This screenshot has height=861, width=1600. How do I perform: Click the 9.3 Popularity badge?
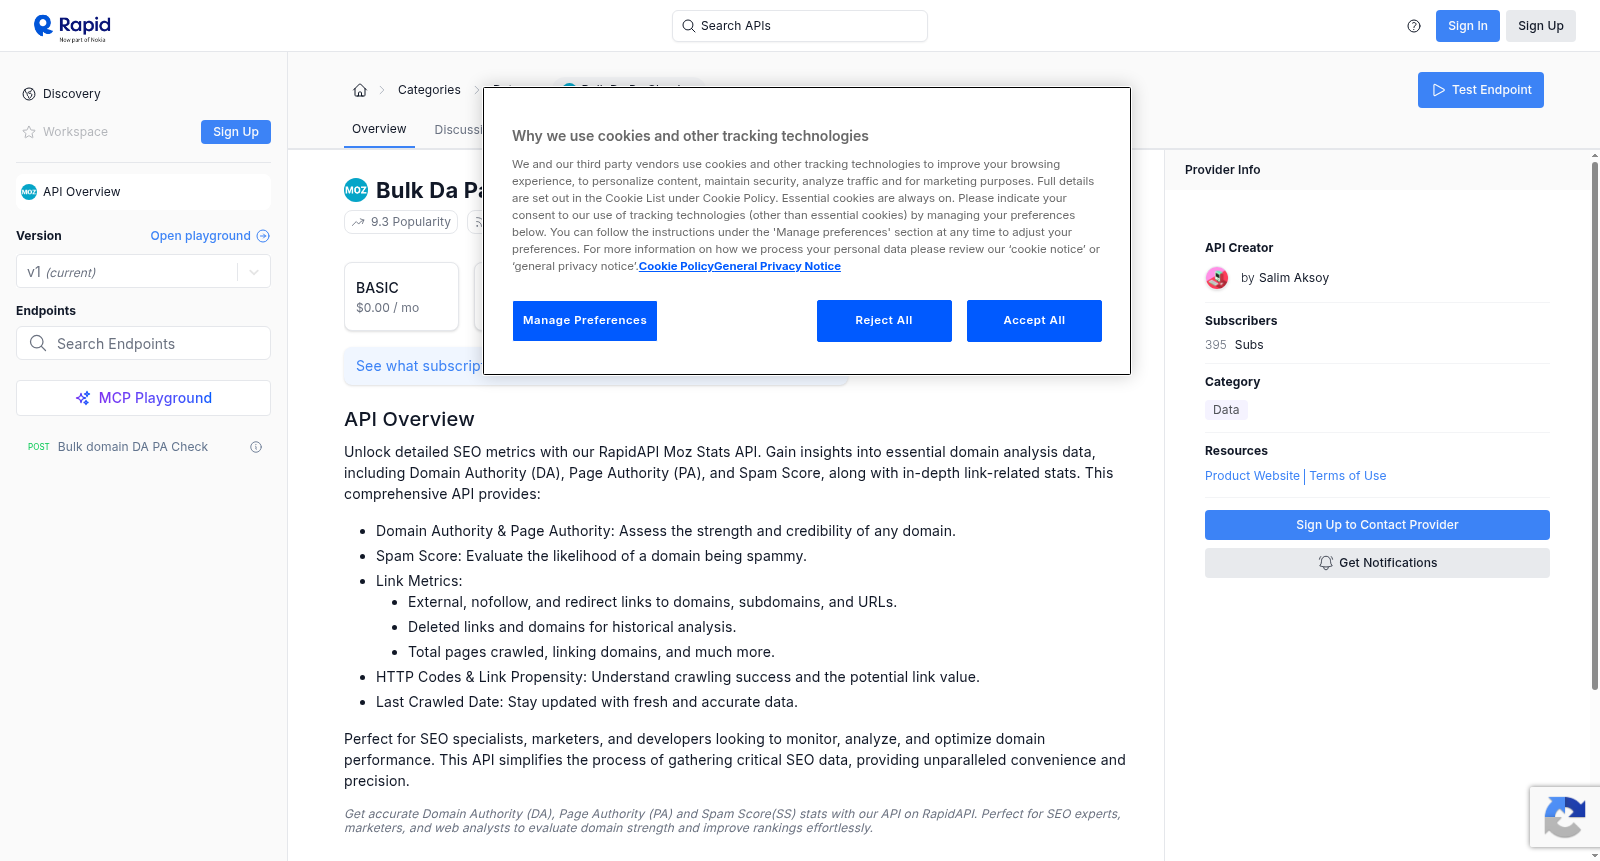point(401,222)
